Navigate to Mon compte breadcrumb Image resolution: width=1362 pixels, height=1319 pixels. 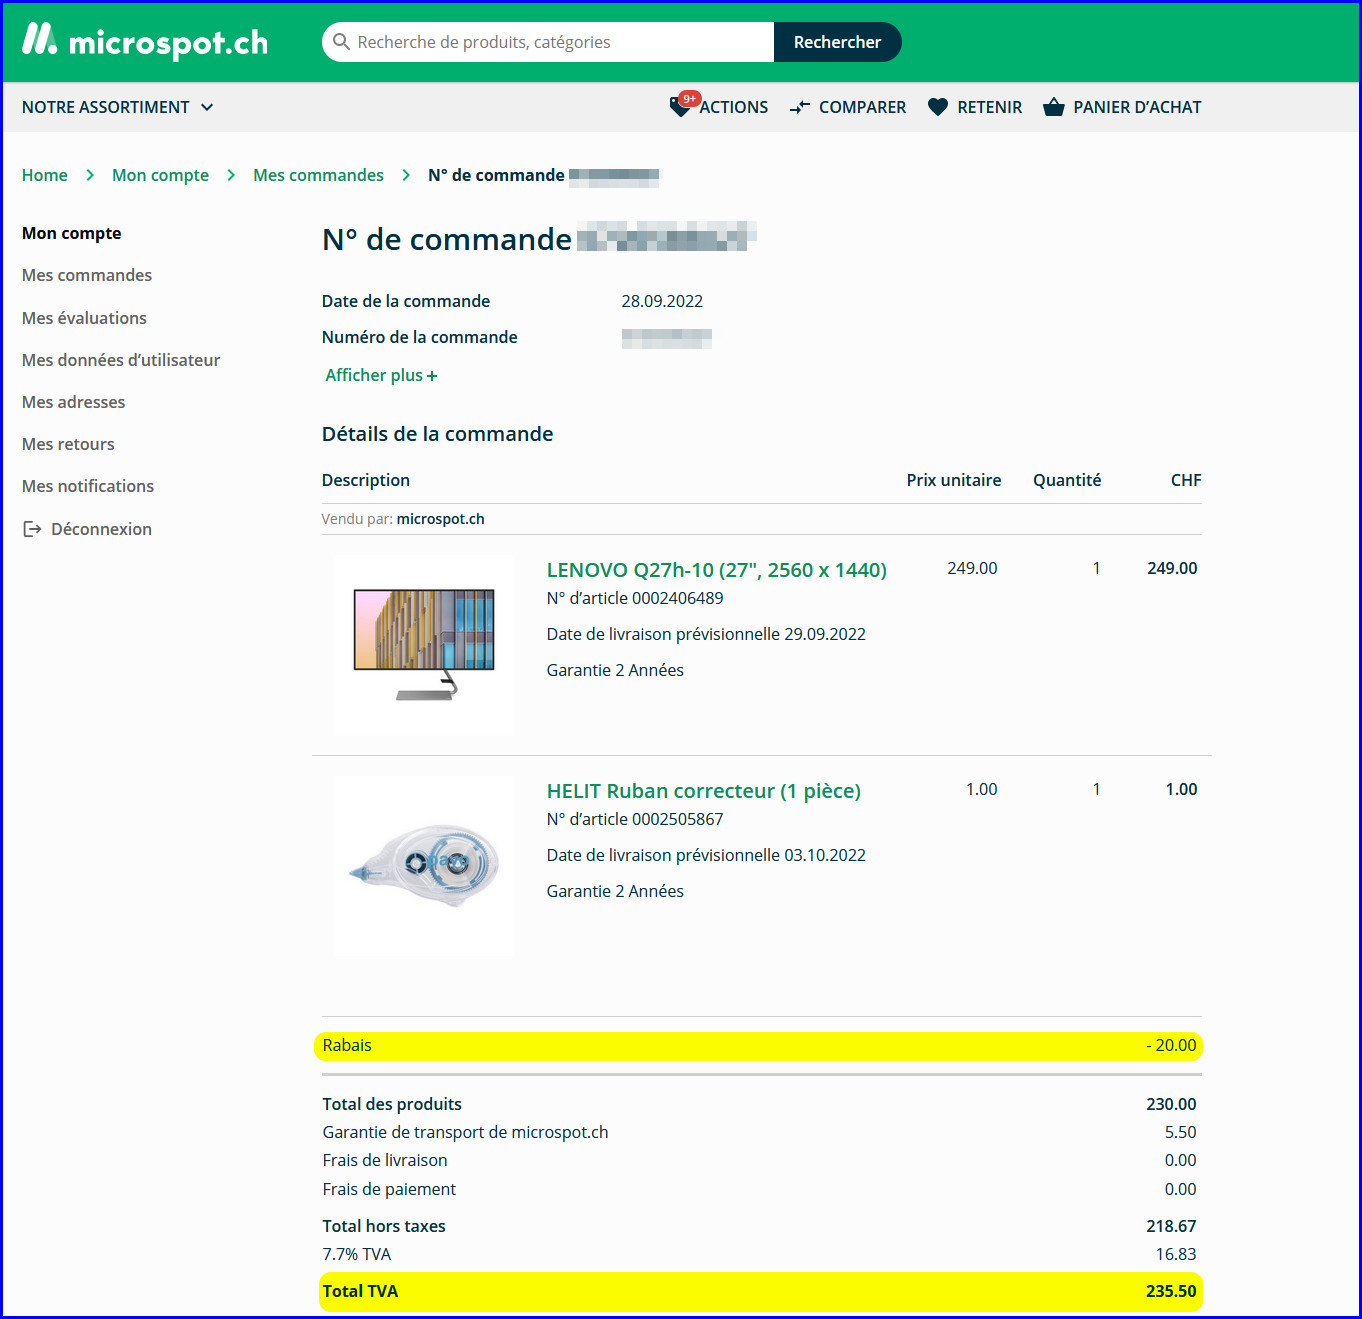pyautogui.click(x=160, y=175)
